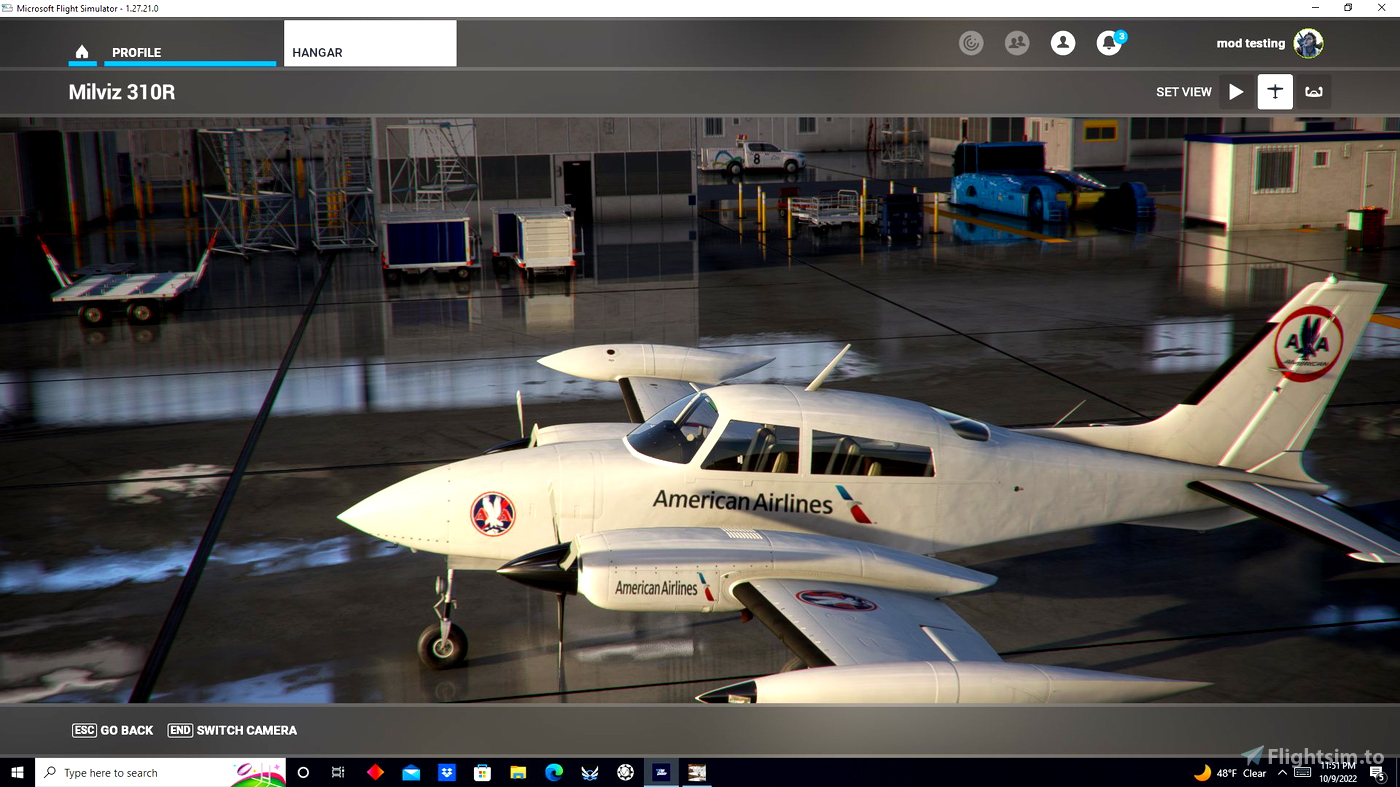1400x787 pixels.
Task: Open the Action Center notifications icon
Action: (1380, 773)
